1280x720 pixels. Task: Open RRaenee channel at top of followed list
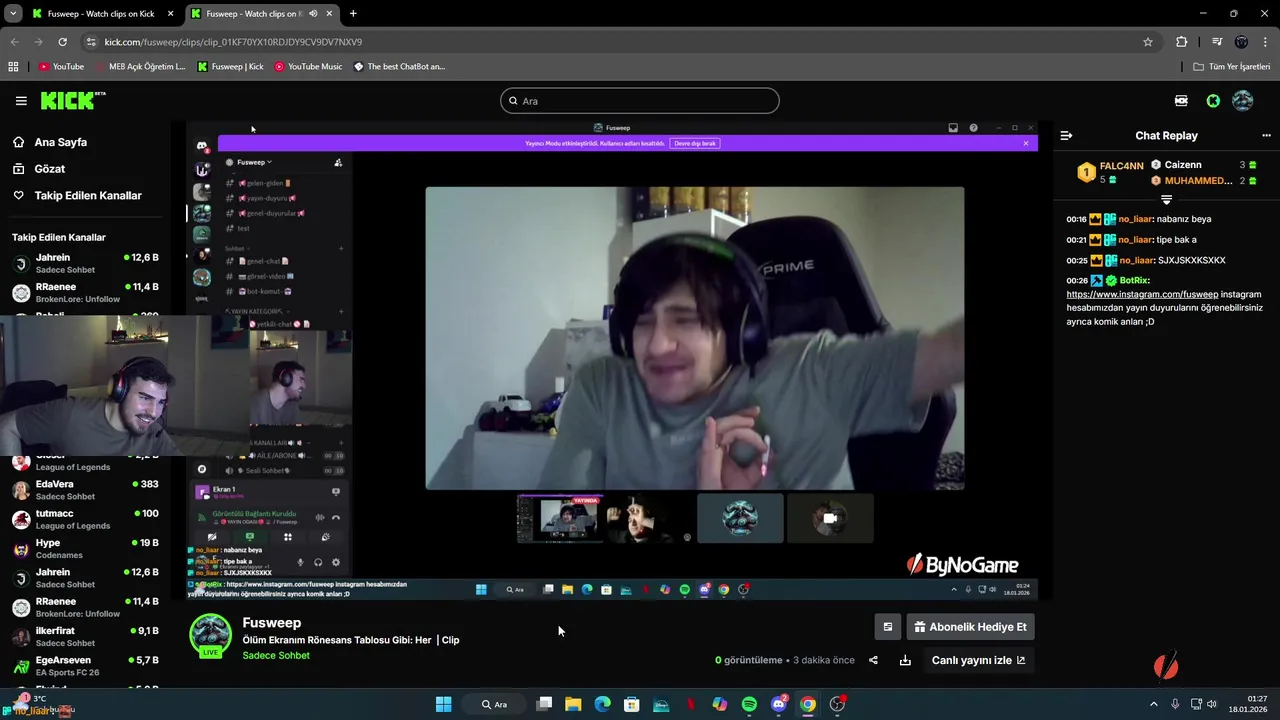pos(85,293)
